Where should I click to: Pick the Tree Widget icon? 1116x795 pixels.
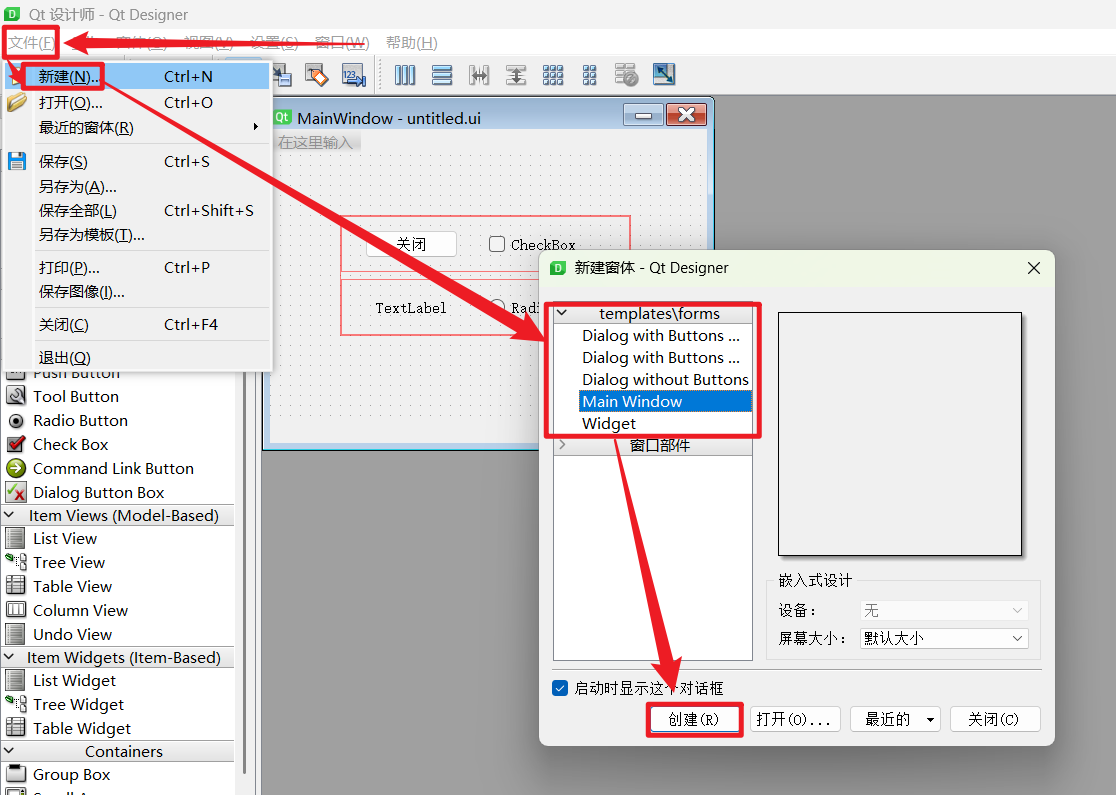(16, 704)
